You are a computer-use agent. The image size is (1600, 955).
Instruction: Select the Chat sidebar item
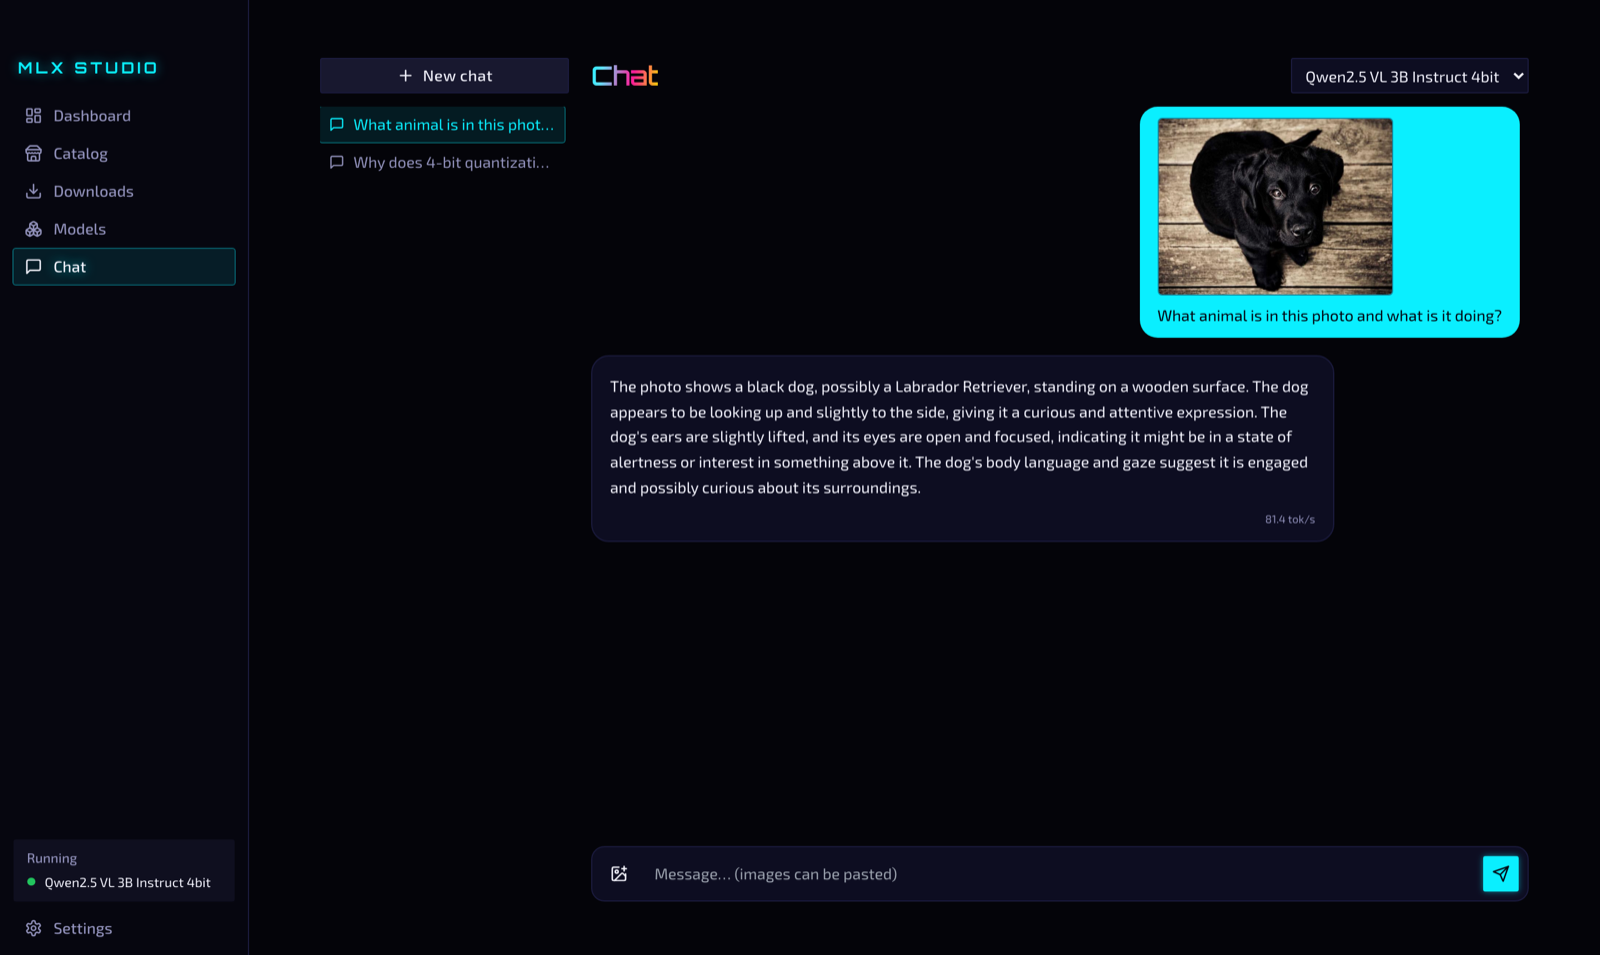(124, 267)
